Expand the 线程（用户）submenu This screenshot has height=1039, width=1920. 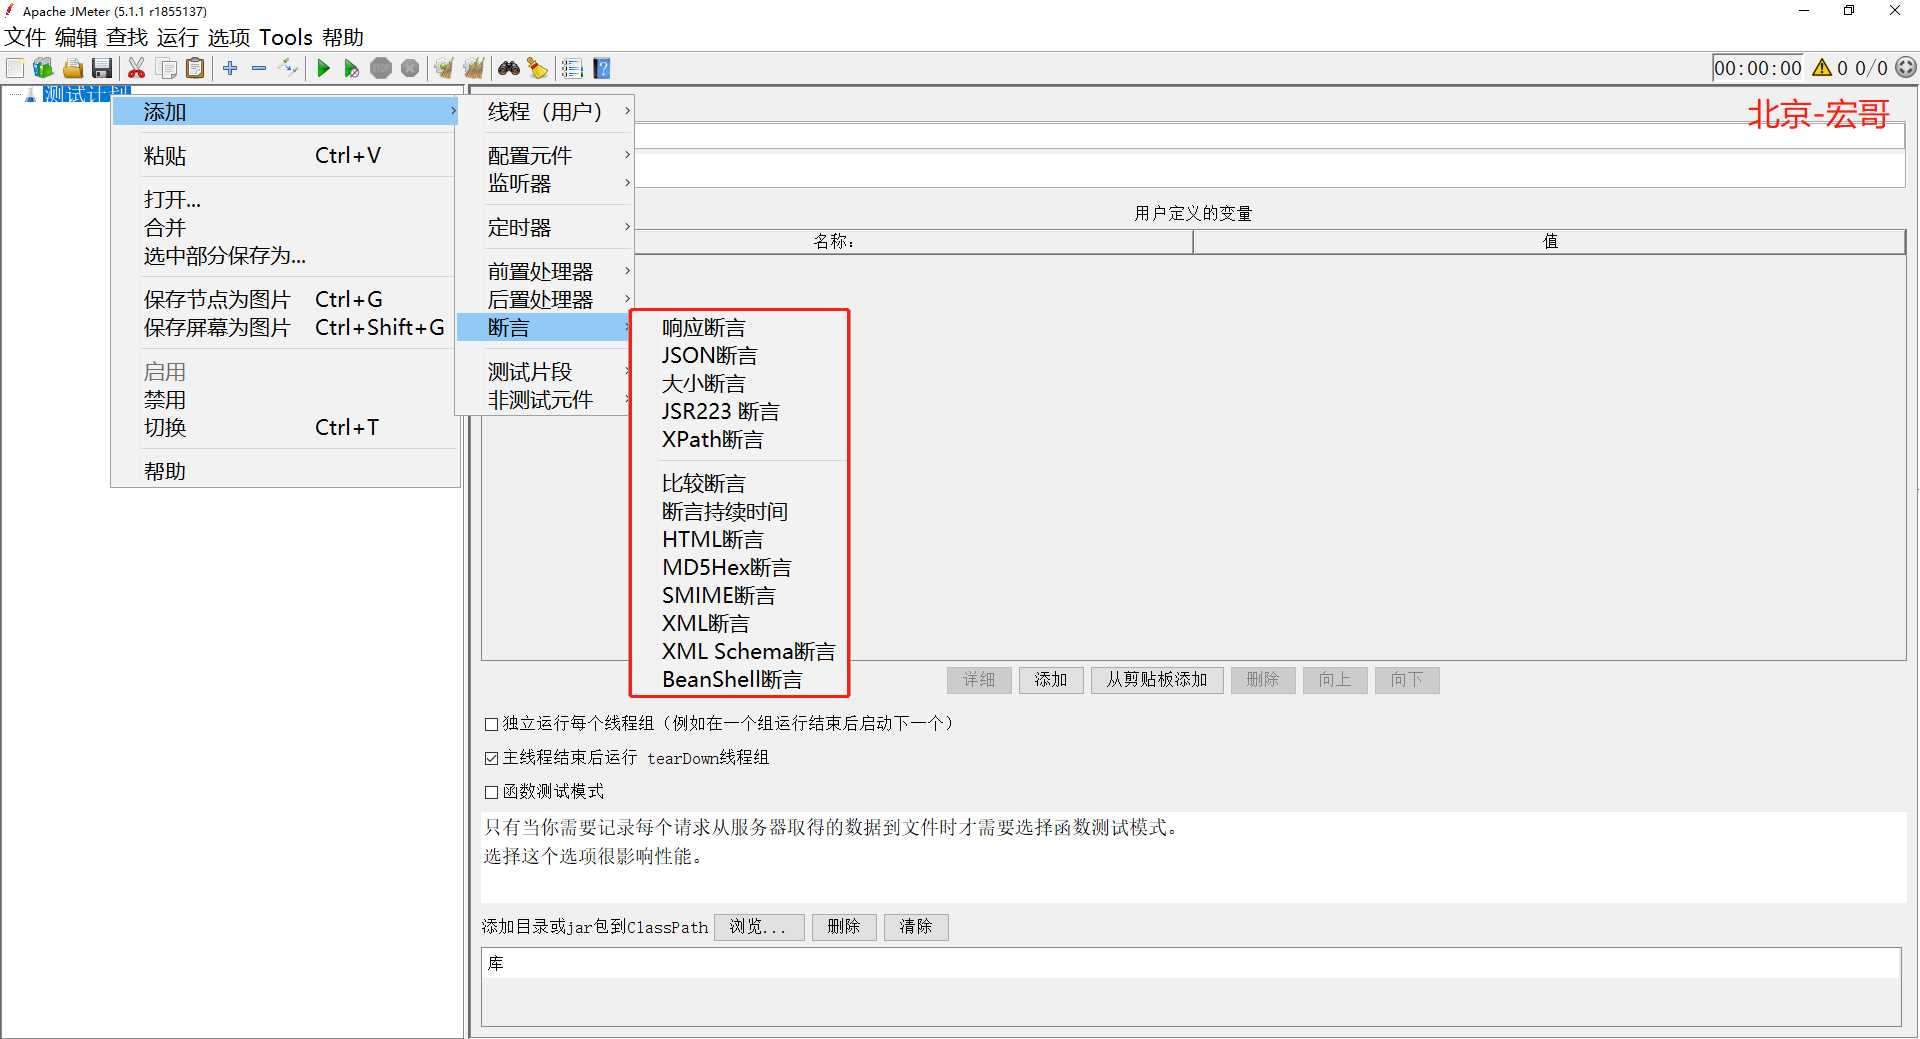point(545,112)
